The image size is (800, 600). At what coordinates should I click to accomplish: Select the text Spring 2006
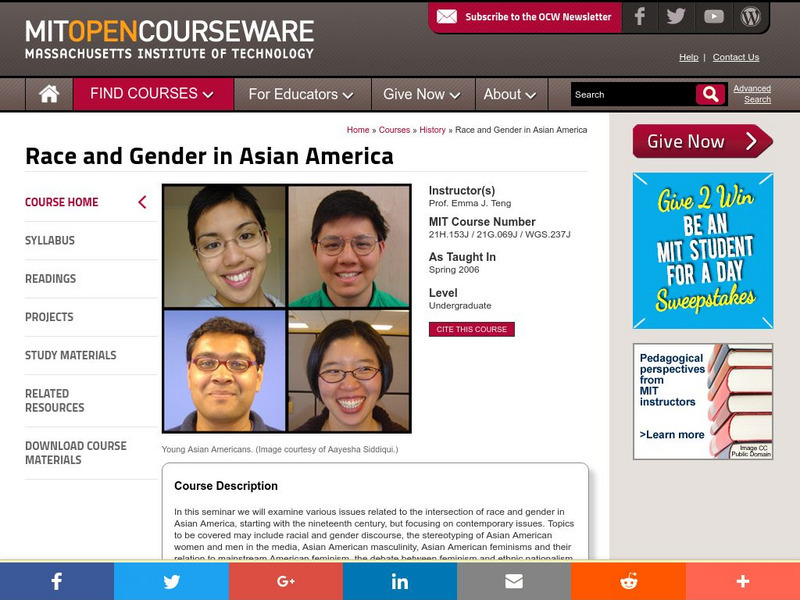tap(454, 269)
